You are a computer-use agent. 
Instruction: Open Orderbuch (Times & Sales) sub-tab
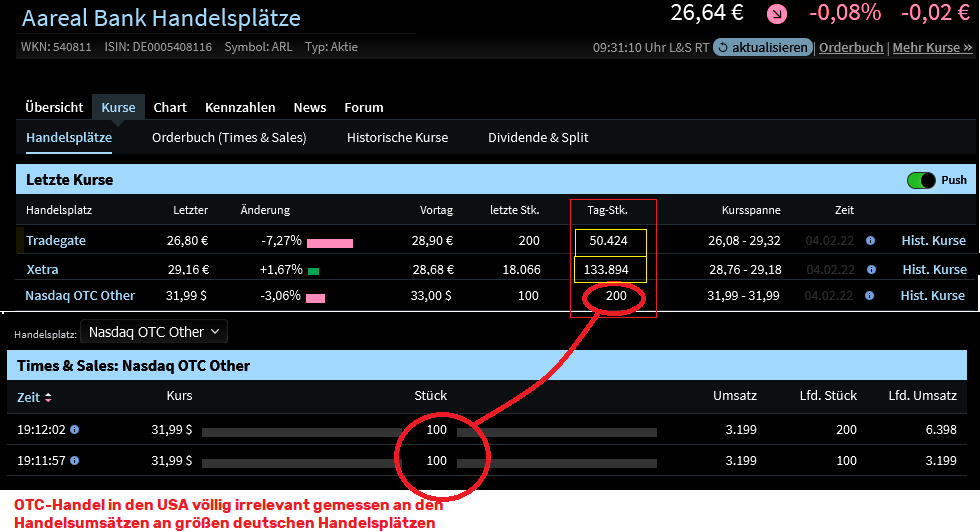click(x=229, y=138)
